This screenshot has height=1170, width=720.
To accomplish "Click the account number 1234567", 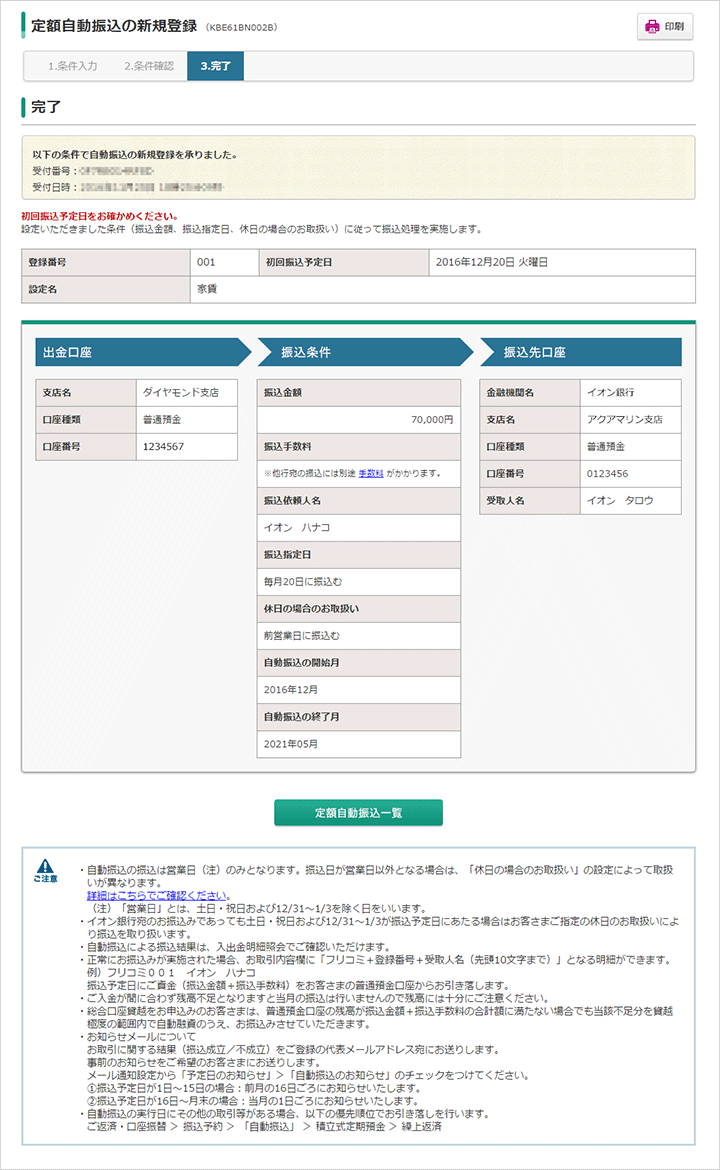I will [163, 446].
